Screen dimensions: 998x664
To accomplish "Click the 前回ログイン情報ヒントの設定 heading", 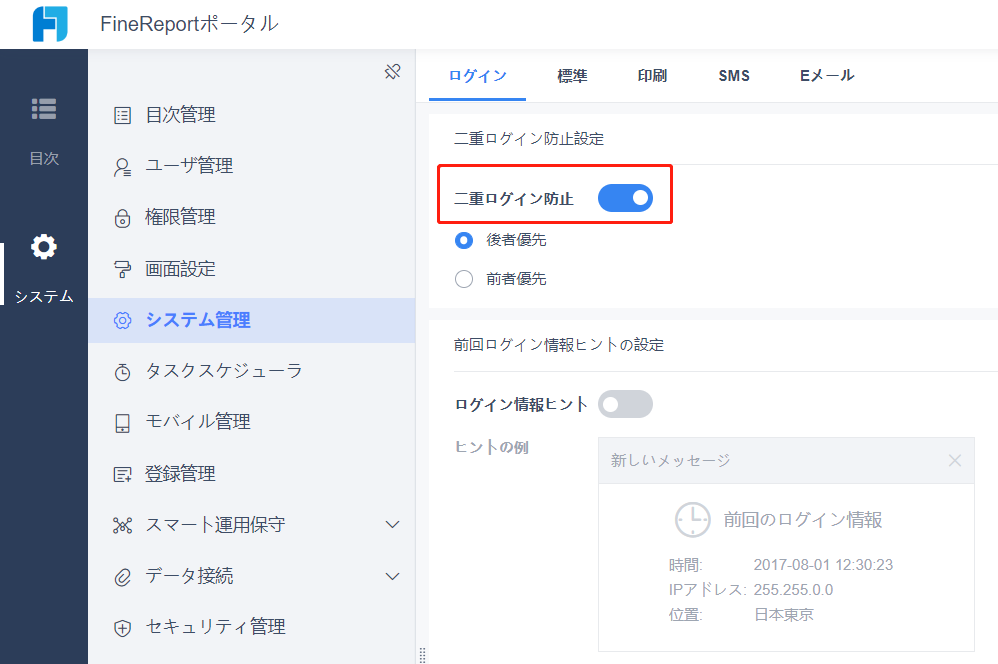I will [559, 345].
